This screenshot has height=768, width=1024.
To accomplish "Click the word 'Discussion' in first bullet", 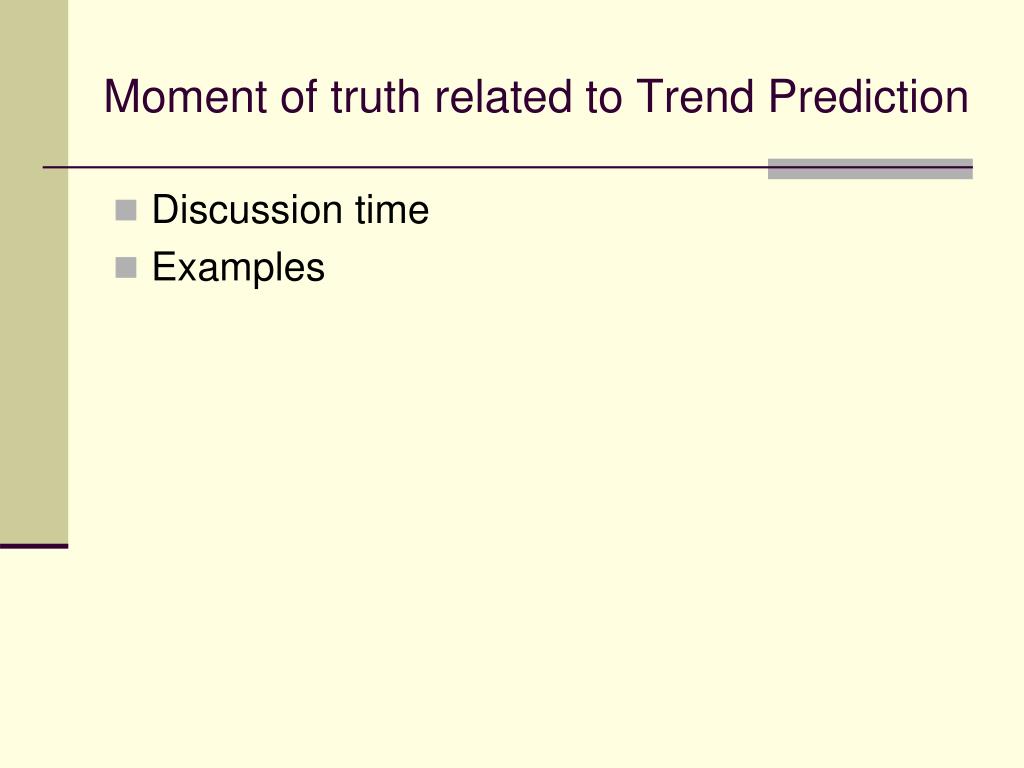I will click(248, 210).
